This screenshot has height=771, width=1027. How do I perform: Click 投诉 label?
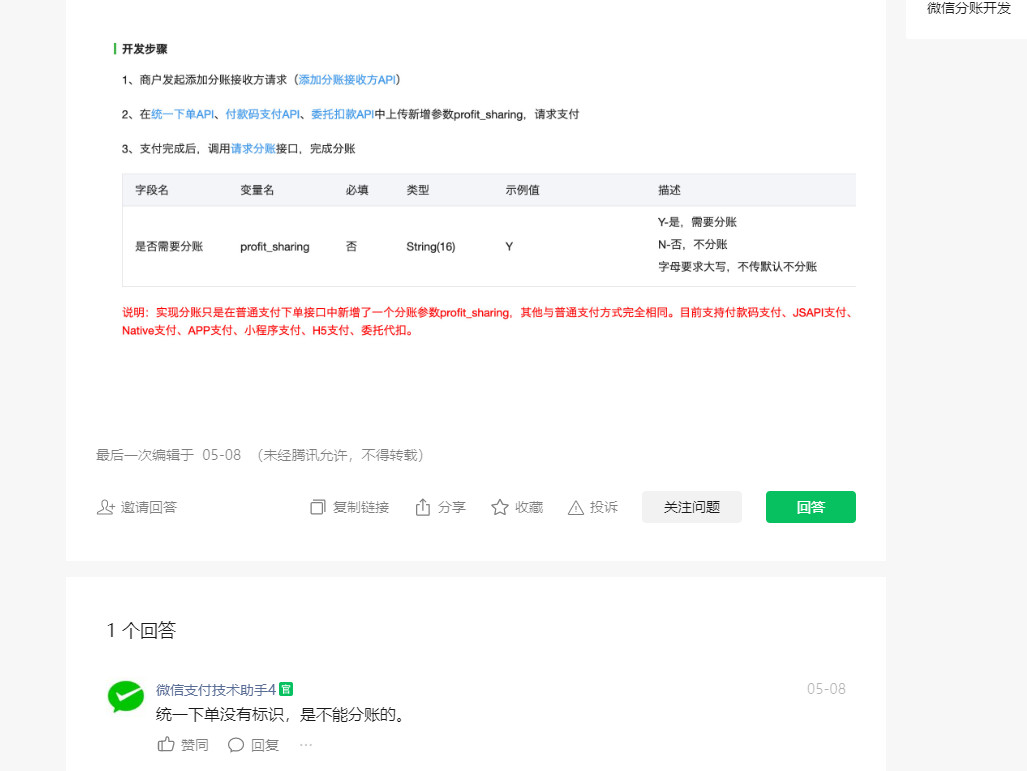[604, 507]
